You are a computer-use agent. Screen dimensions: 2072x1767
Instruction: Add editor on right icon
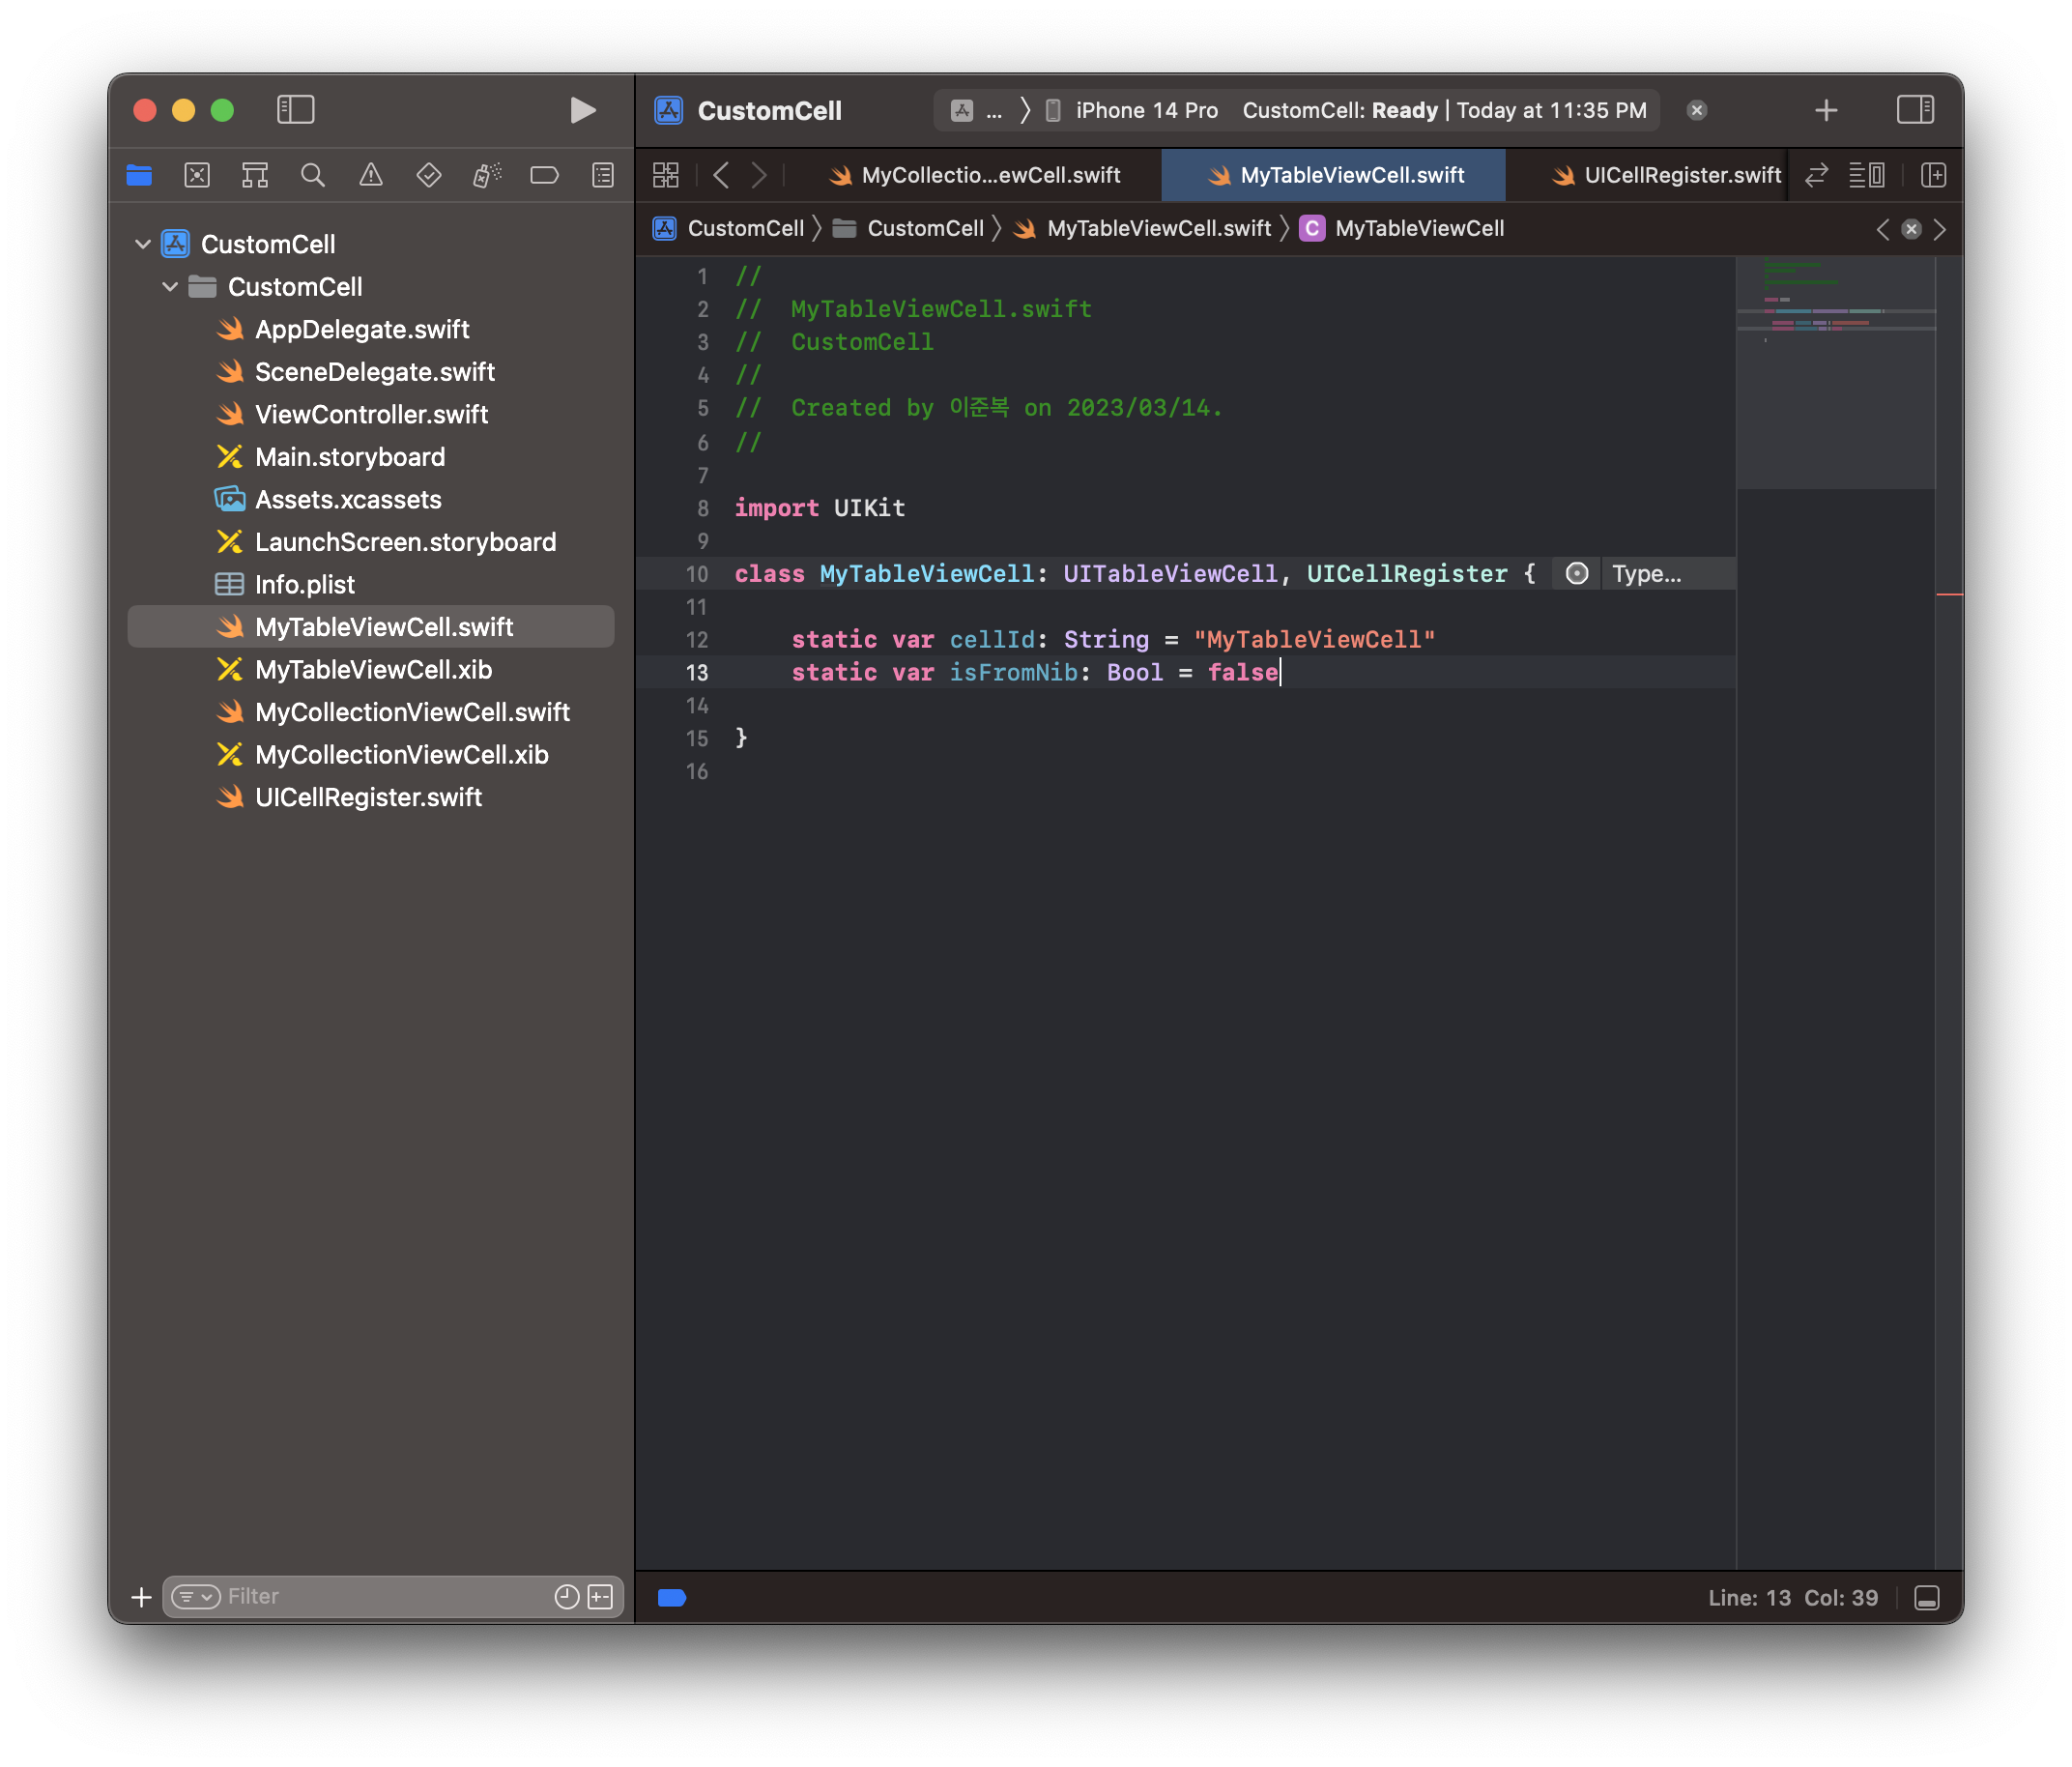[1934, 176]
